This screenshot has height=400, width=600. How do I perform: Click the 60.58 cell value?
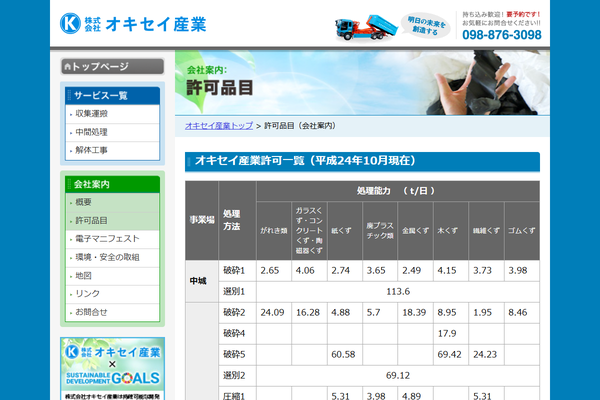coord(343,355)
